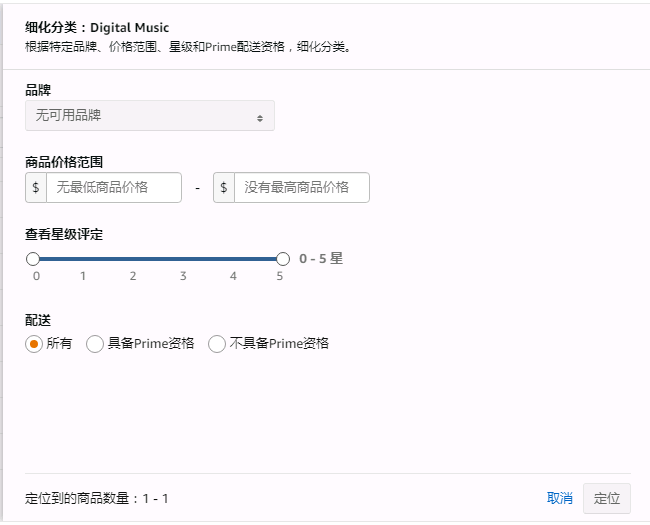Select the 所有 delivery radio button

34,344
